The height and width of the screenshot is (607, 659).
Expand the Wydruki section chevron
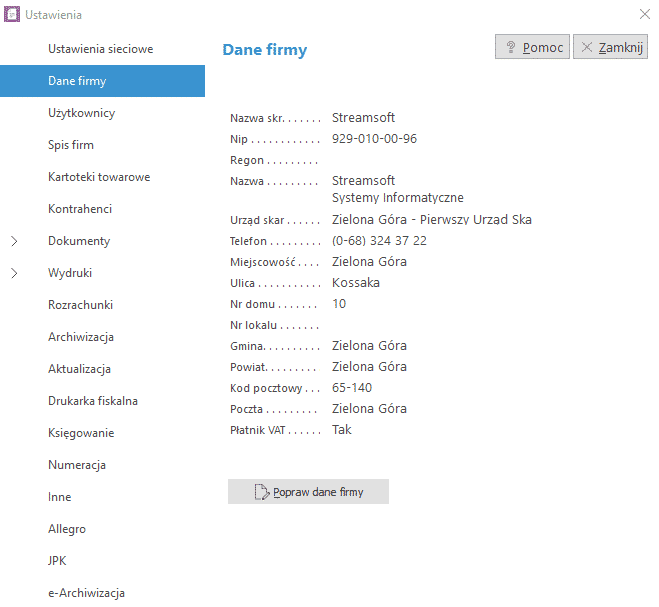click(x=14, y=273)
